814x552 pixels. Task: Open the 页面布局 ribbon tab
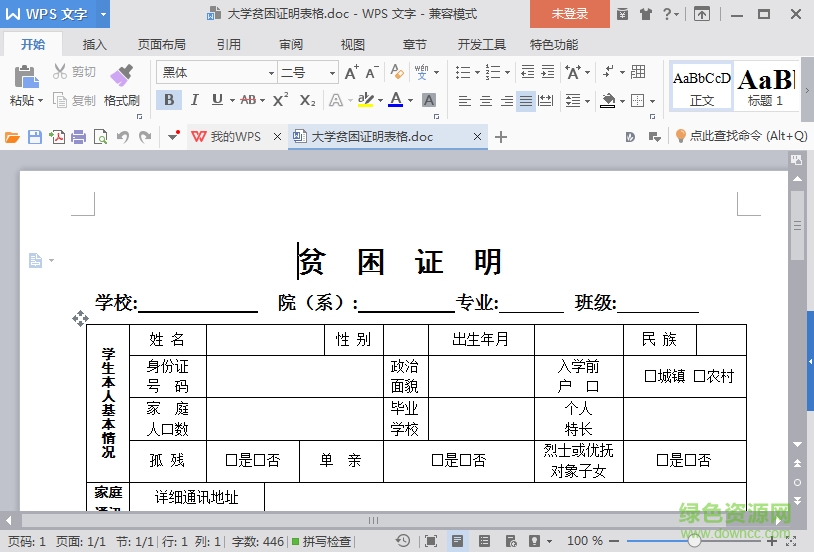[x=163, y=45]
